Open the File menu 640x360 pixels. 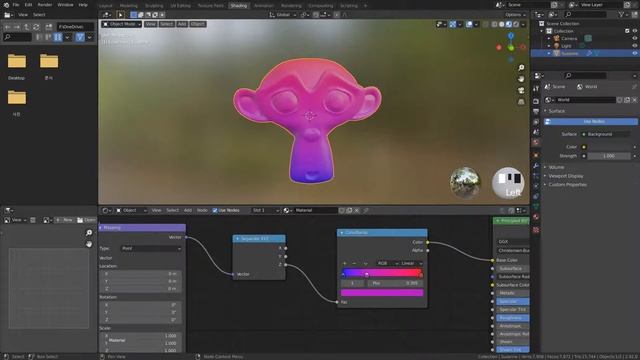point(16,5)
